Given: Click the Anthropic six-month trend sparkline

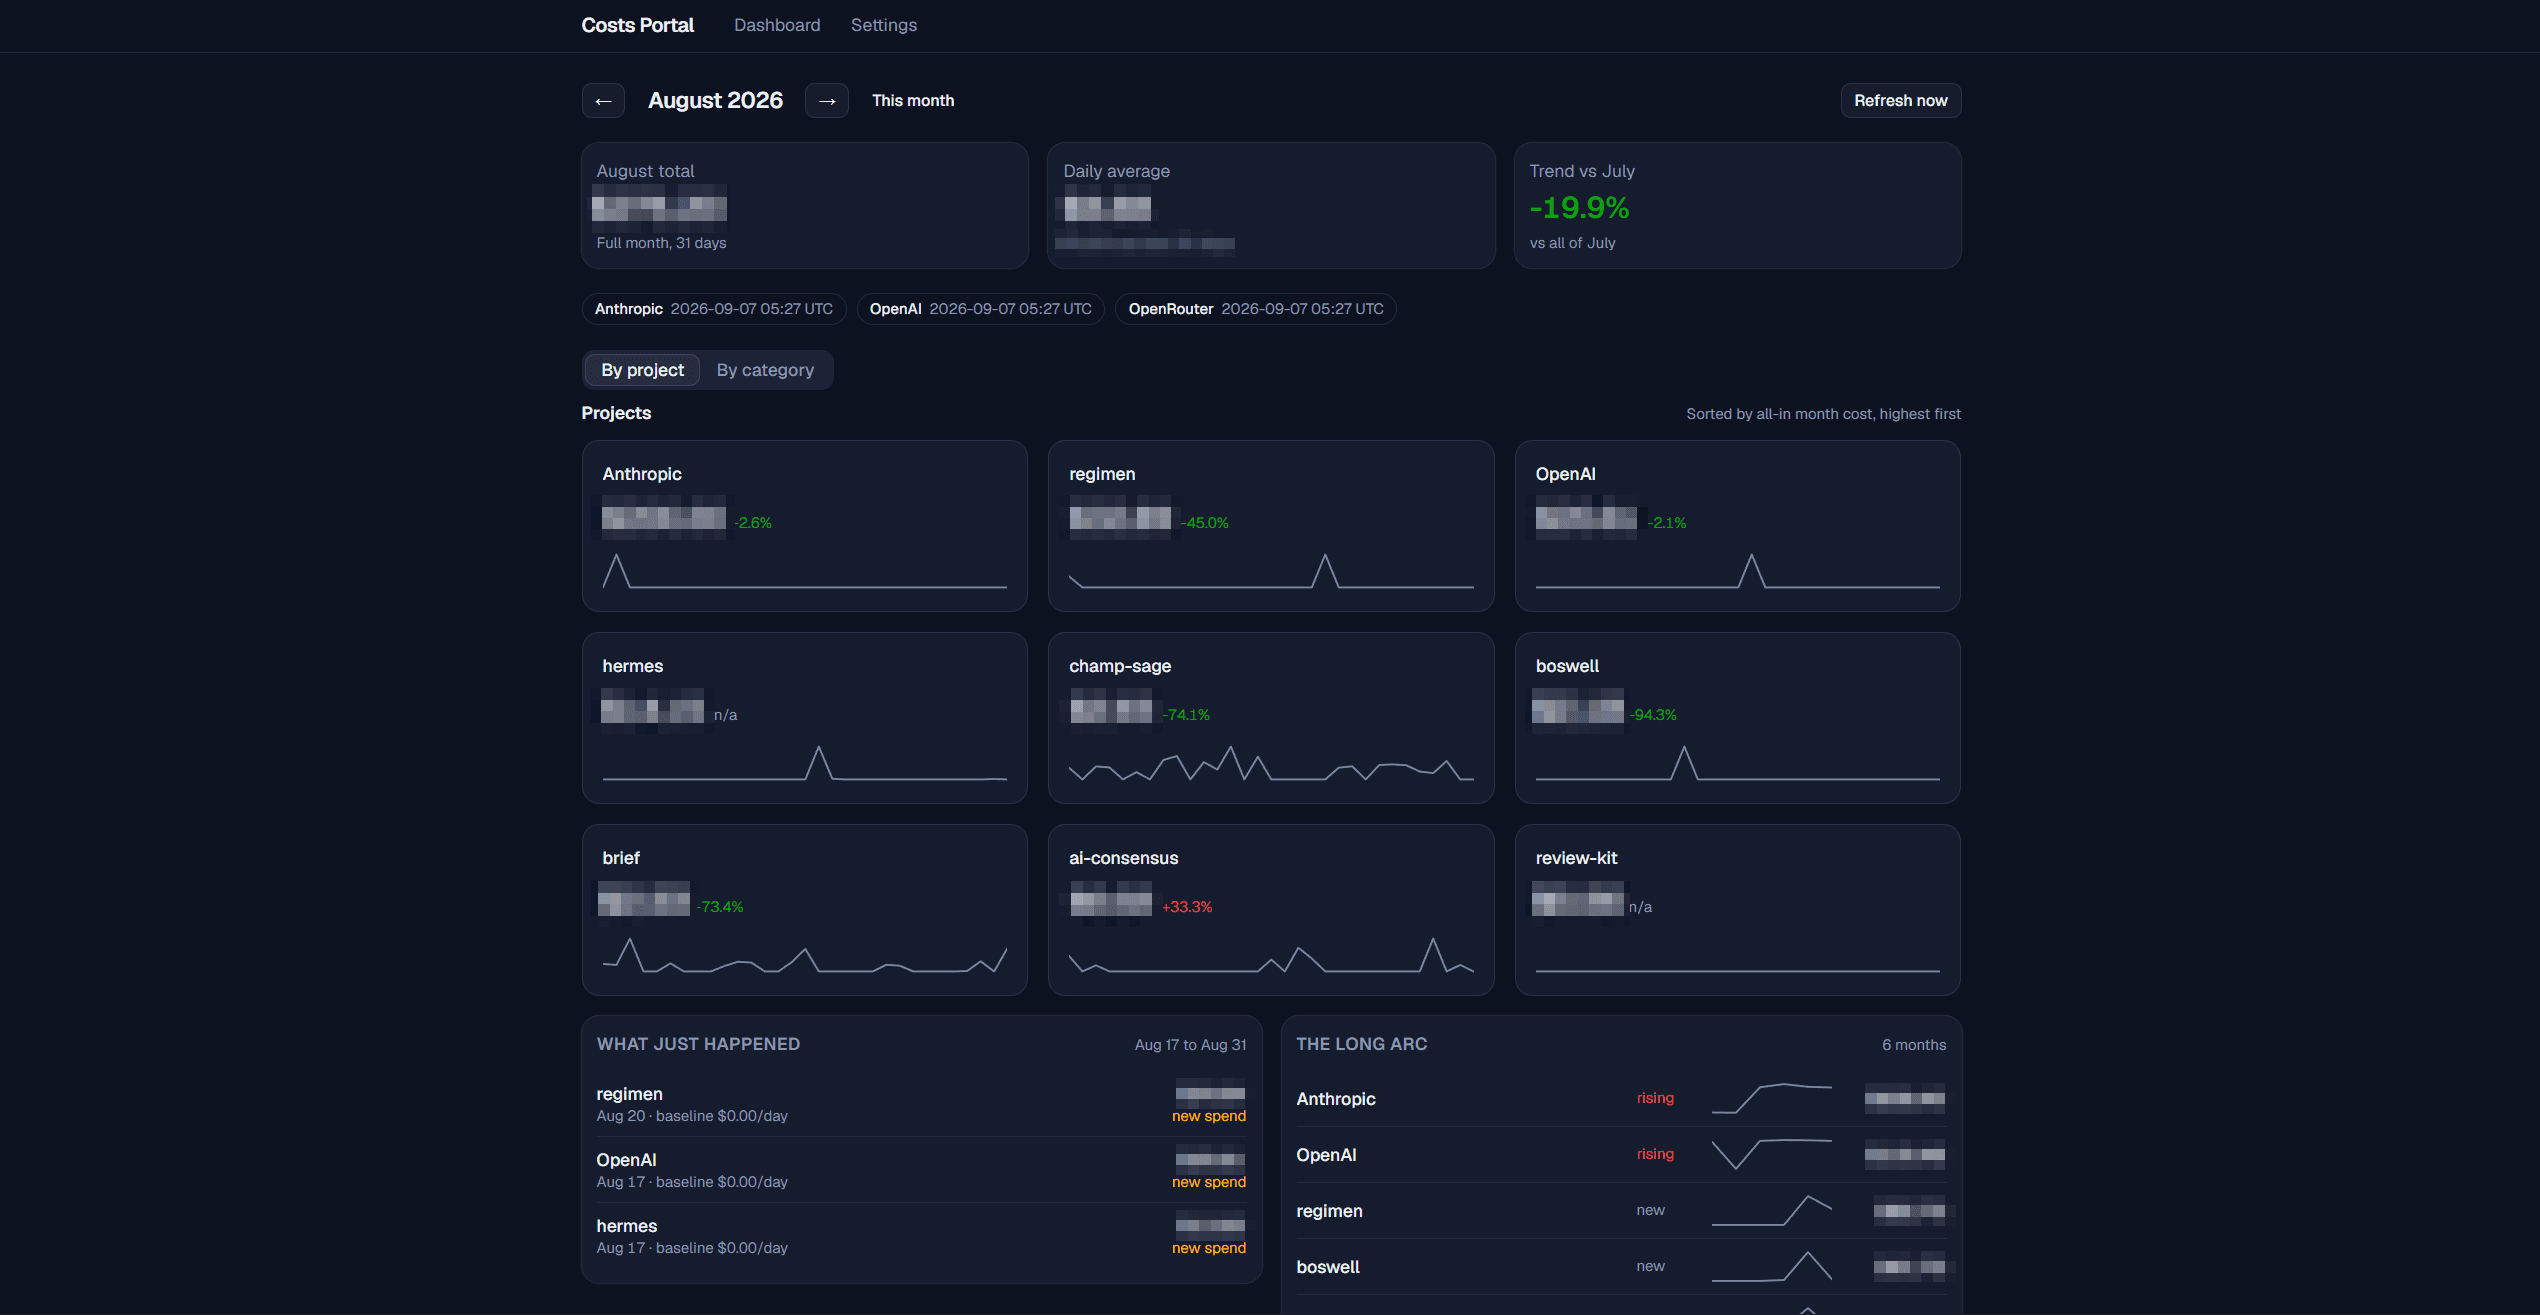Looking at the screenshot, I should tap(1772, 1098).
